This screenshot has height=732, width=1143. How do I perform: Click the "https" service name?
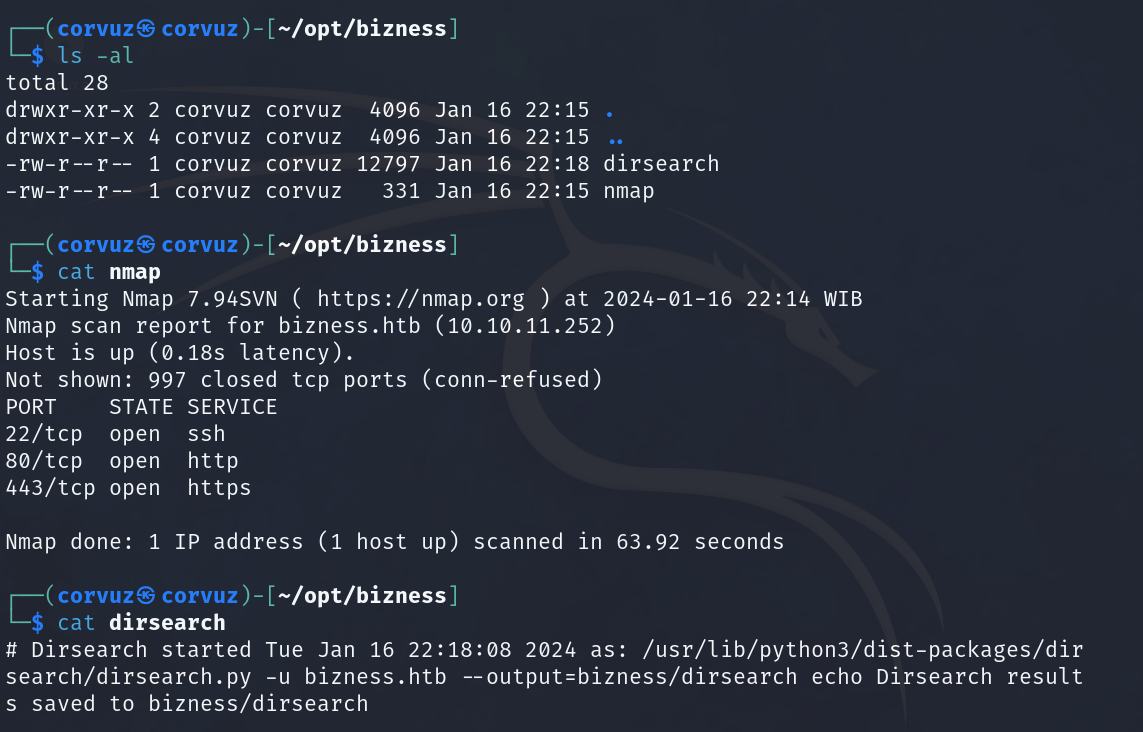point(219,488)
